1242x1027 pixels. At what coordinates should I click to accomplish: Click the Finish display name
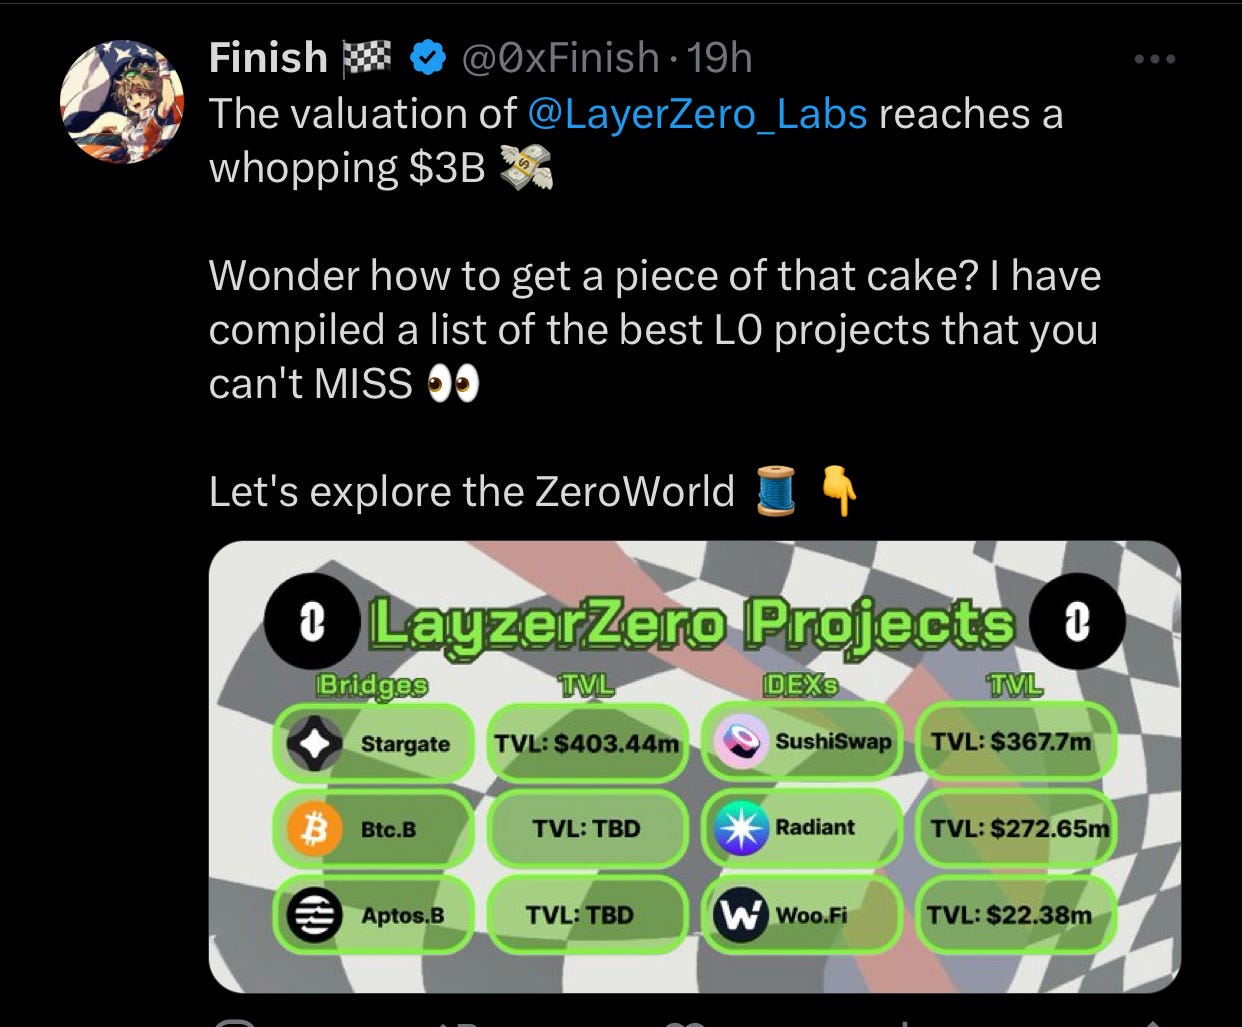pos(268,58)
